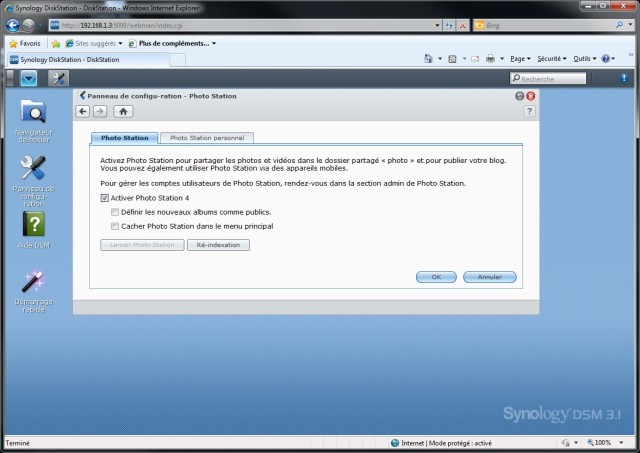The image size is (640, 453).
Task: Minimize the Photo Station panel
Action: tap(520, 96)
